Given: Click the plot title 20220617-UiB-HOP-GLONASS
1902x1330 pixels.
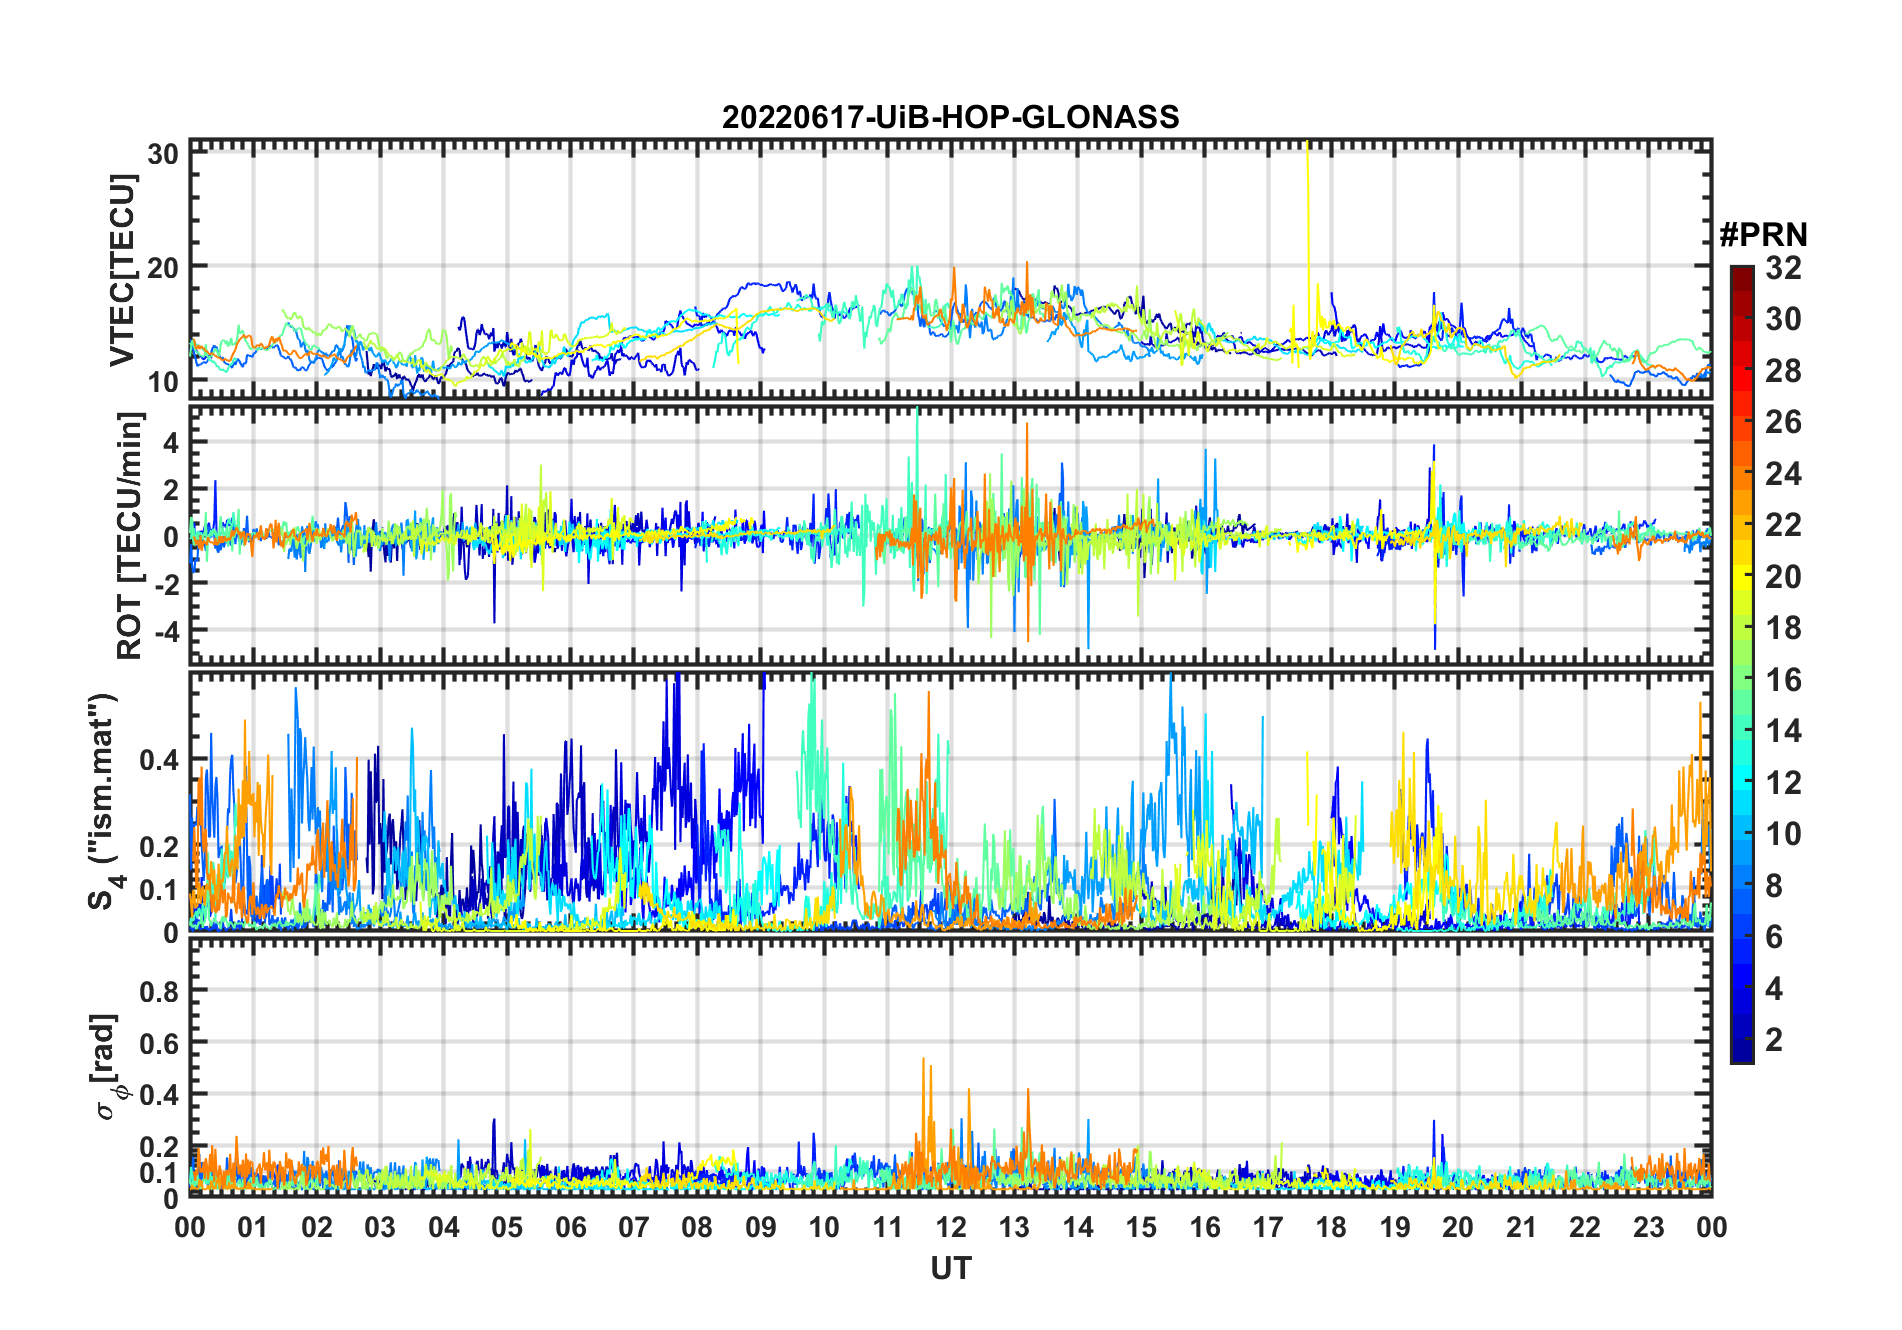Looking at the screenshot, I should tap(950, 117).
